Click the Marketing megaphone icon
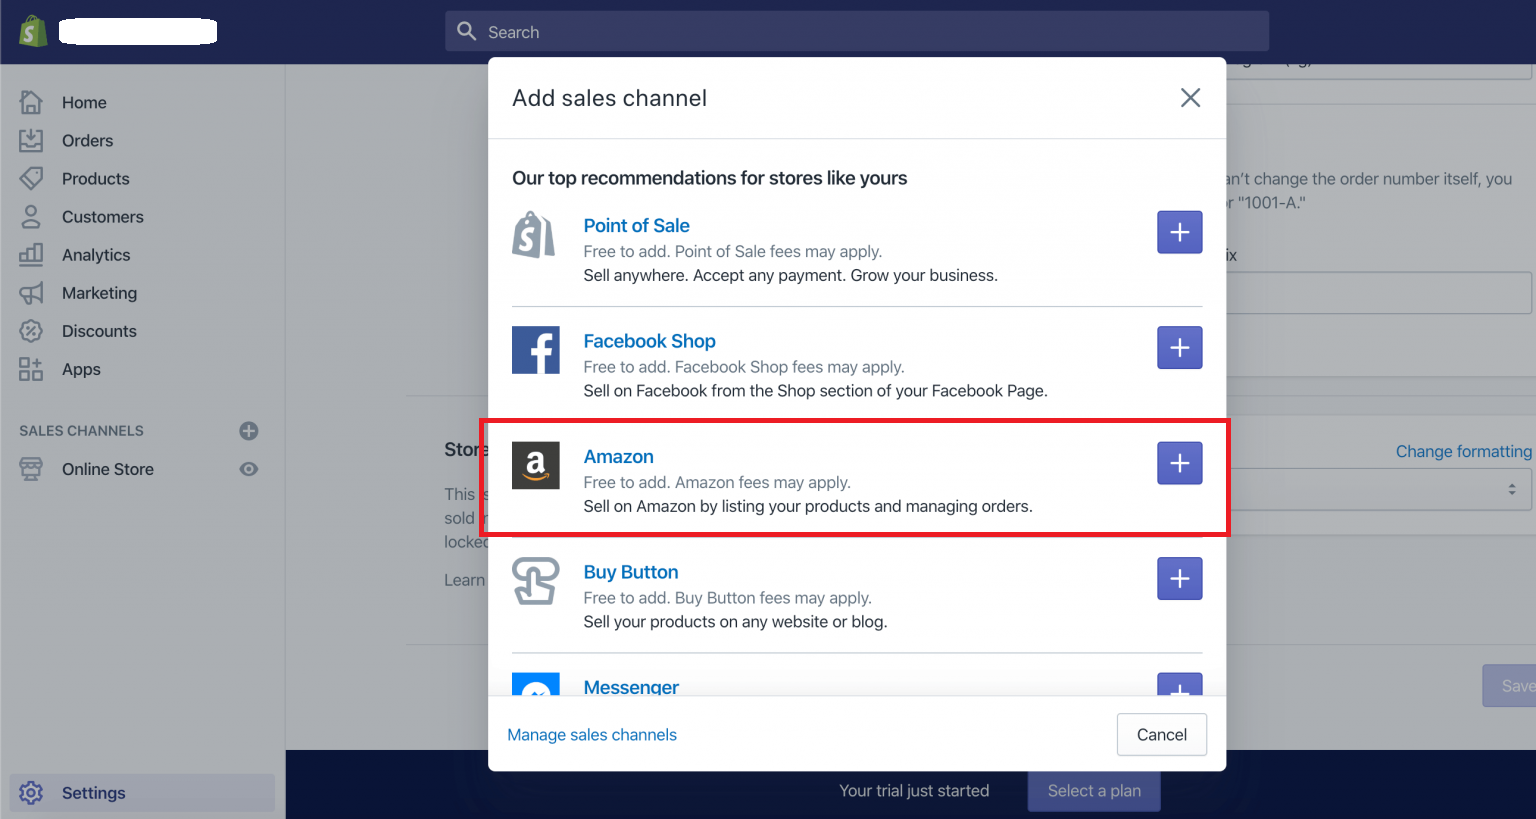 click(x=31, y=292)
